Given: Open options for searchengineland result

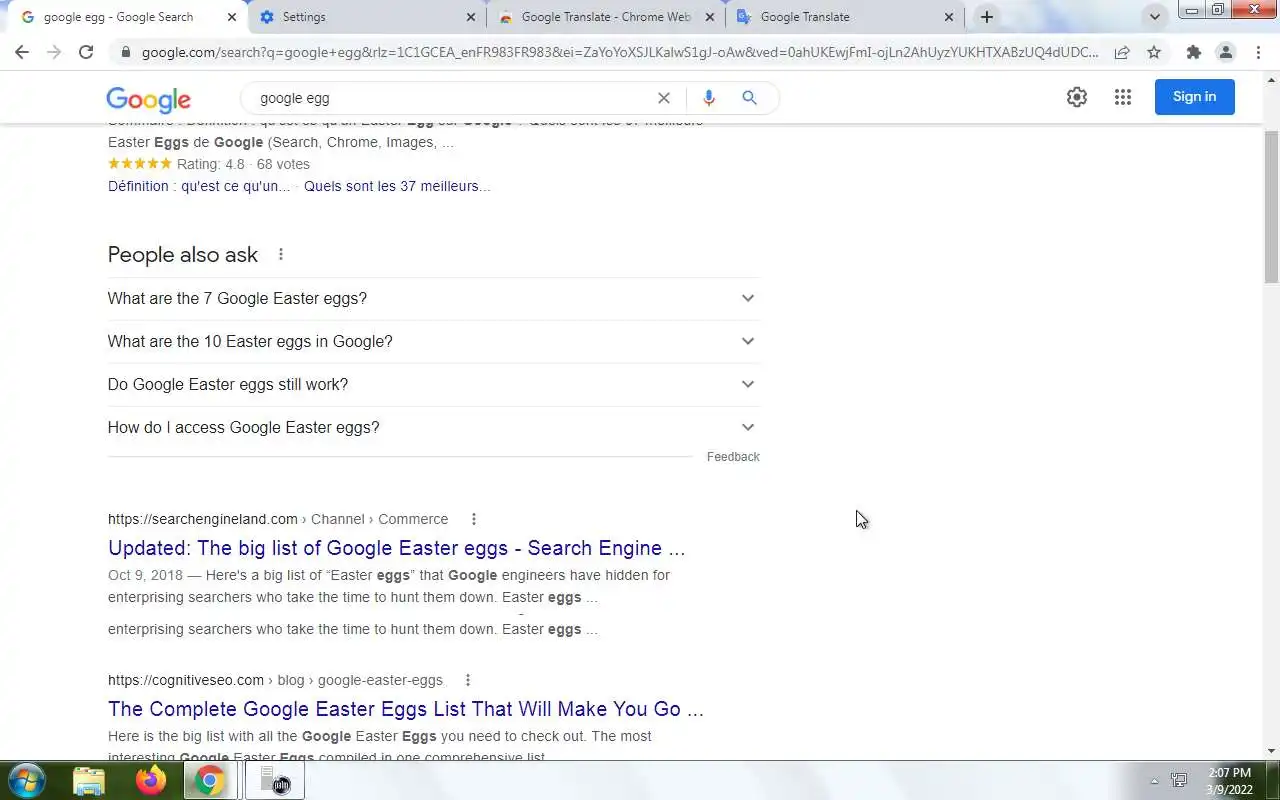Looking at the screenshot, I should 474,519.
